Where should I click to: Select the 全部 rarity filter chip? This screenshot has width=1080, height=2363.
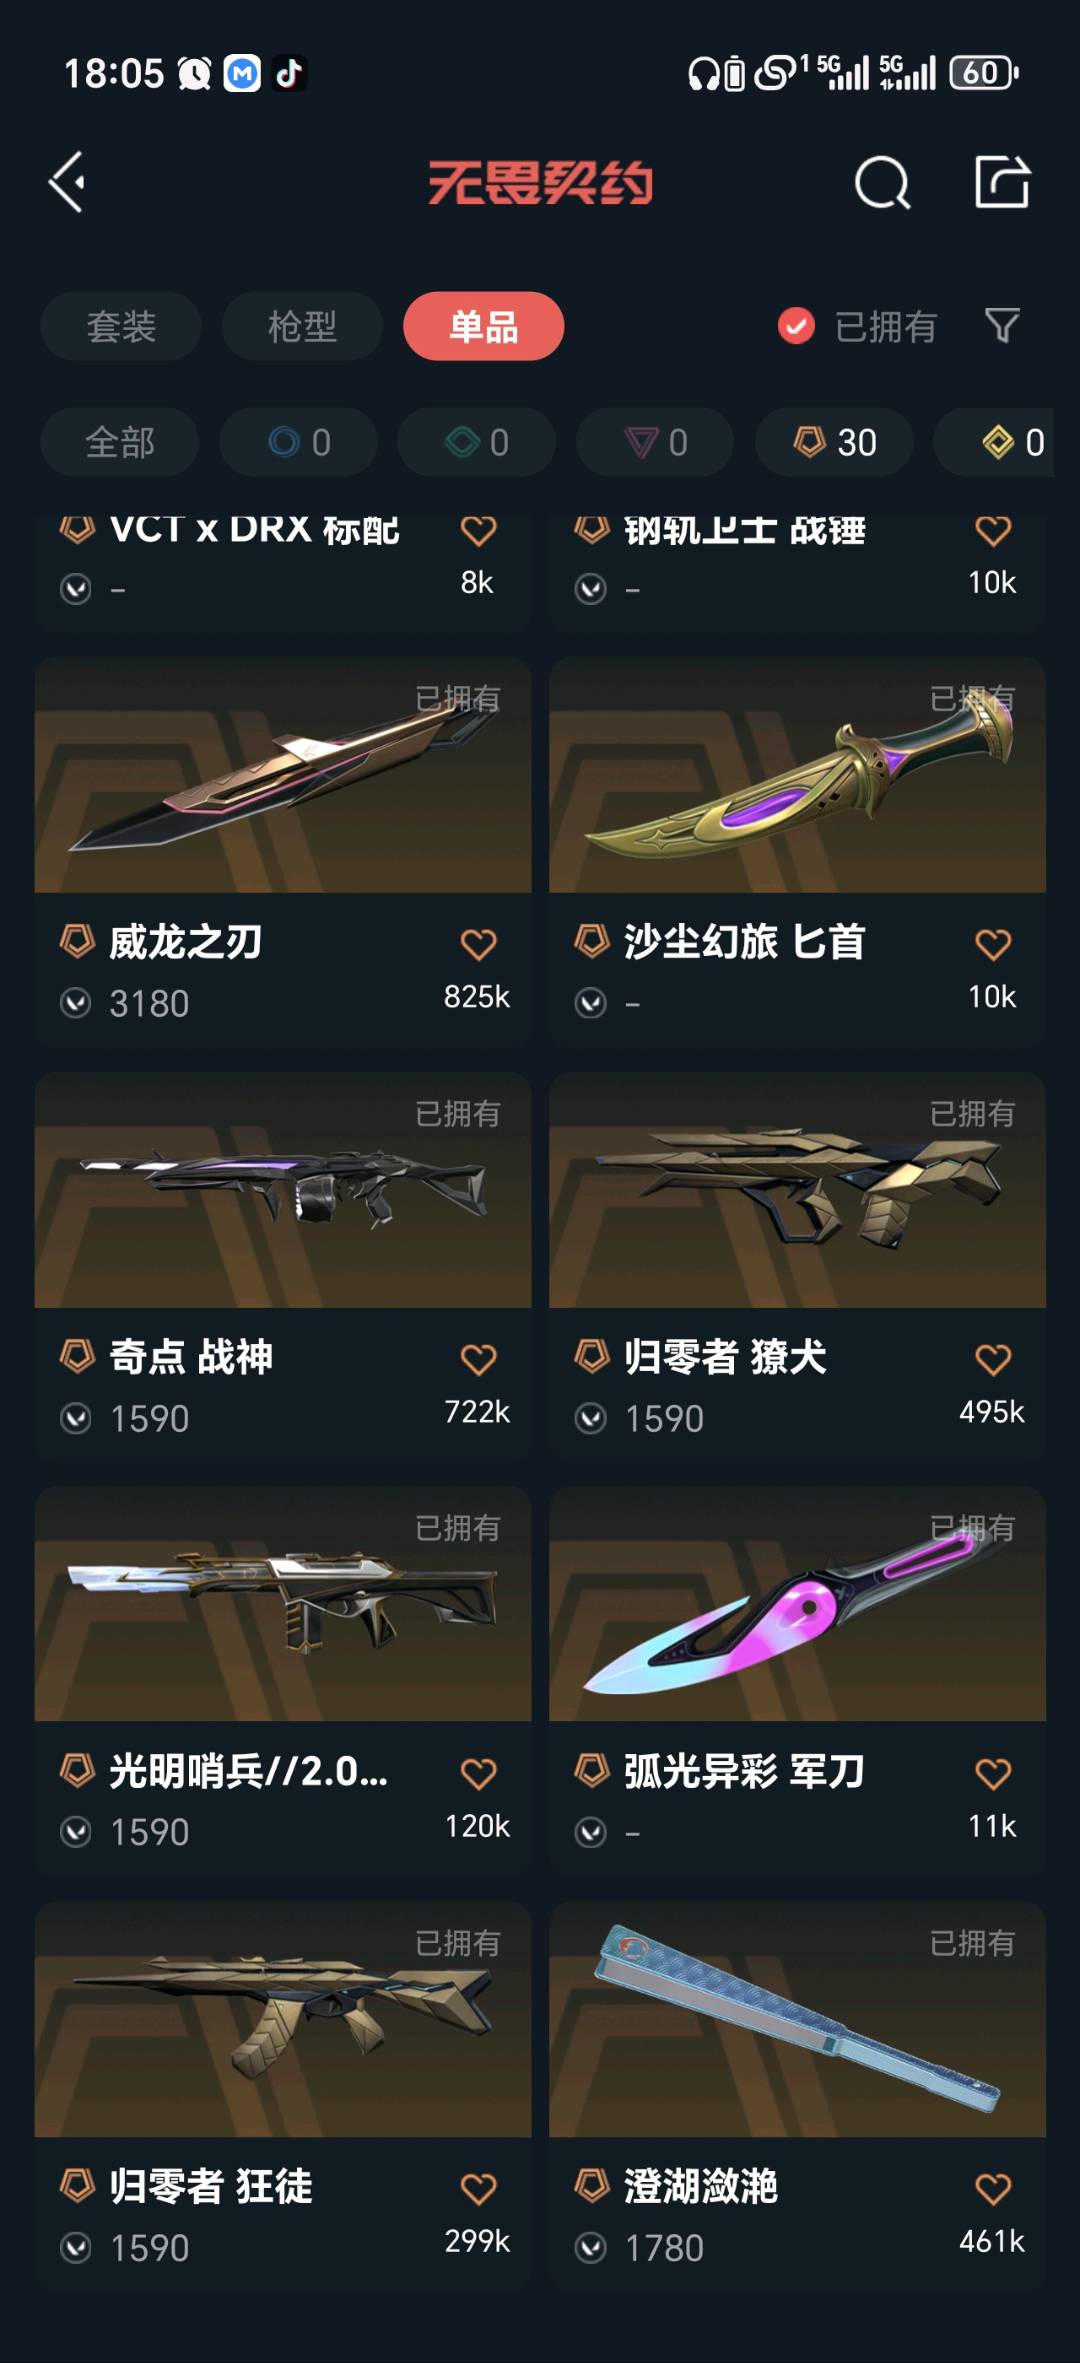click(120, 442)
